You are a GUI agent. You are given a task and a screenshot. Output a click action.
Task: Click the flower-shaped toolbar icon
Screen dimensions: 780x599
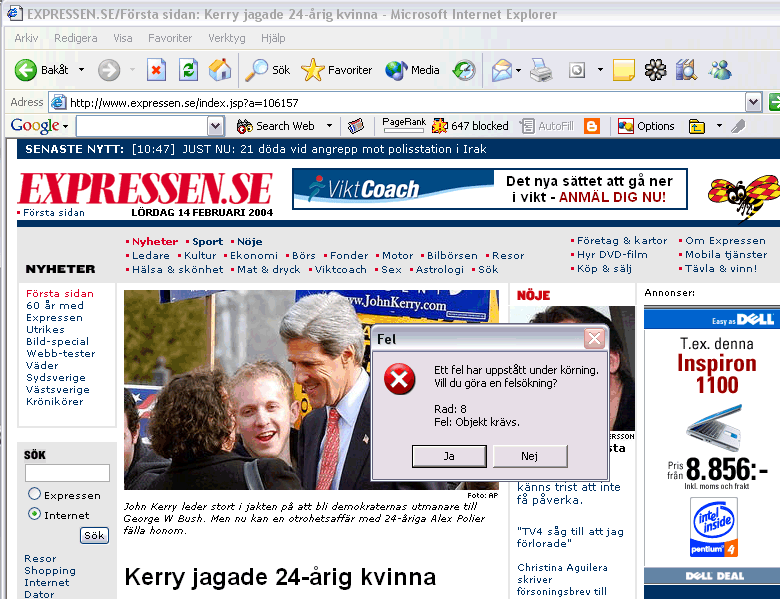(x=655, y=70)
